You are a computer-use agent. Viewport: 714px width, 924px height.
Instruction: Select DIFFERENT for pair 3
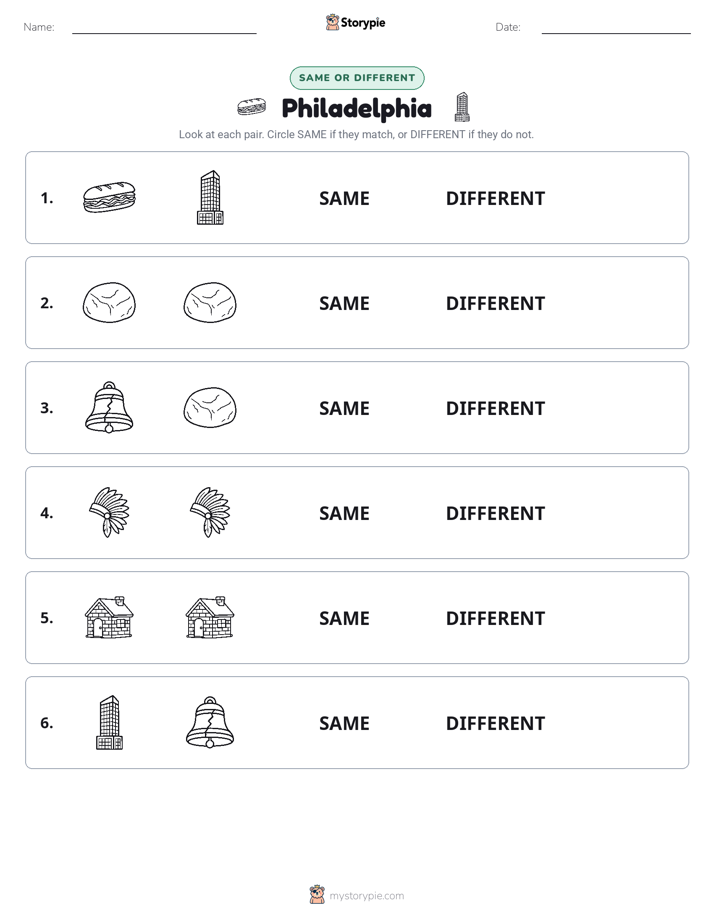(495, 408)
